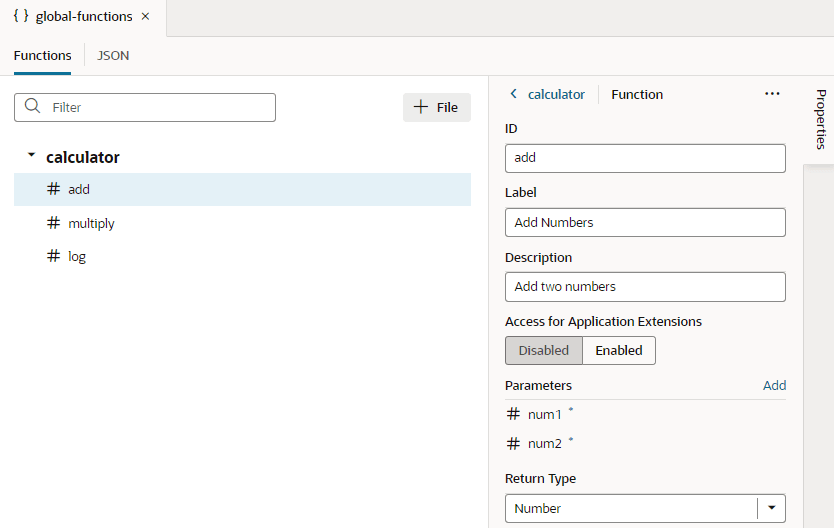The image size is (834, 528).
Task: Set extension access to Enabled
Action: (x=619, y=351)
